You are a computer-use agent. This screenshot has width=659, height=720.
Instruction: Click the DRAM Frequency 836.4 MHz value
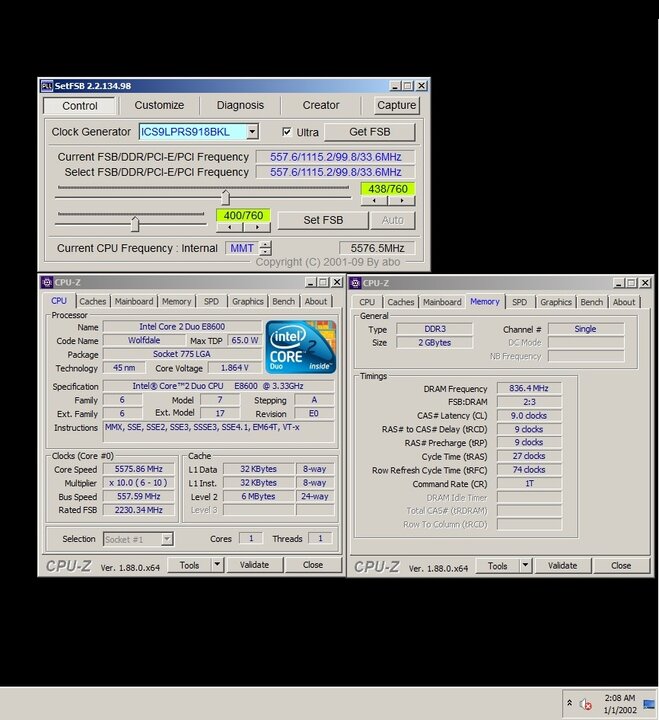529,388
